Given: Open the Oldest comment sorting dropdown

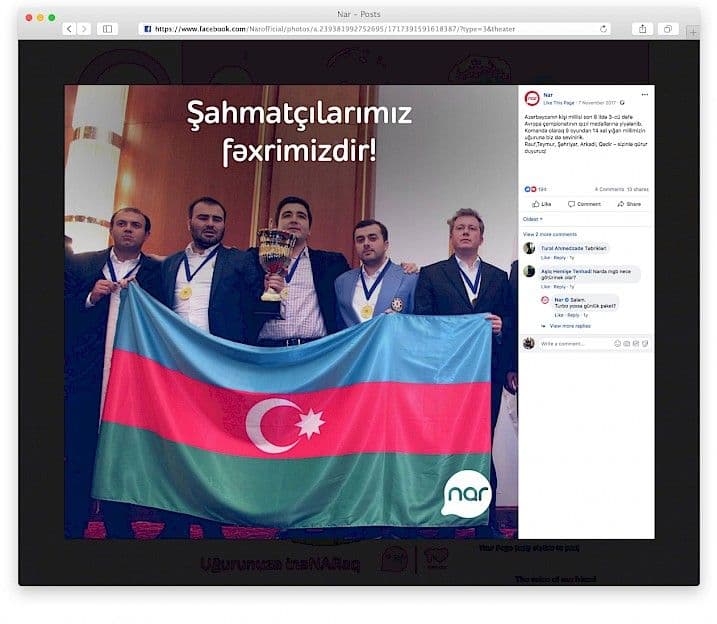Looking at the screenshot, I should [x=533, y=219].
